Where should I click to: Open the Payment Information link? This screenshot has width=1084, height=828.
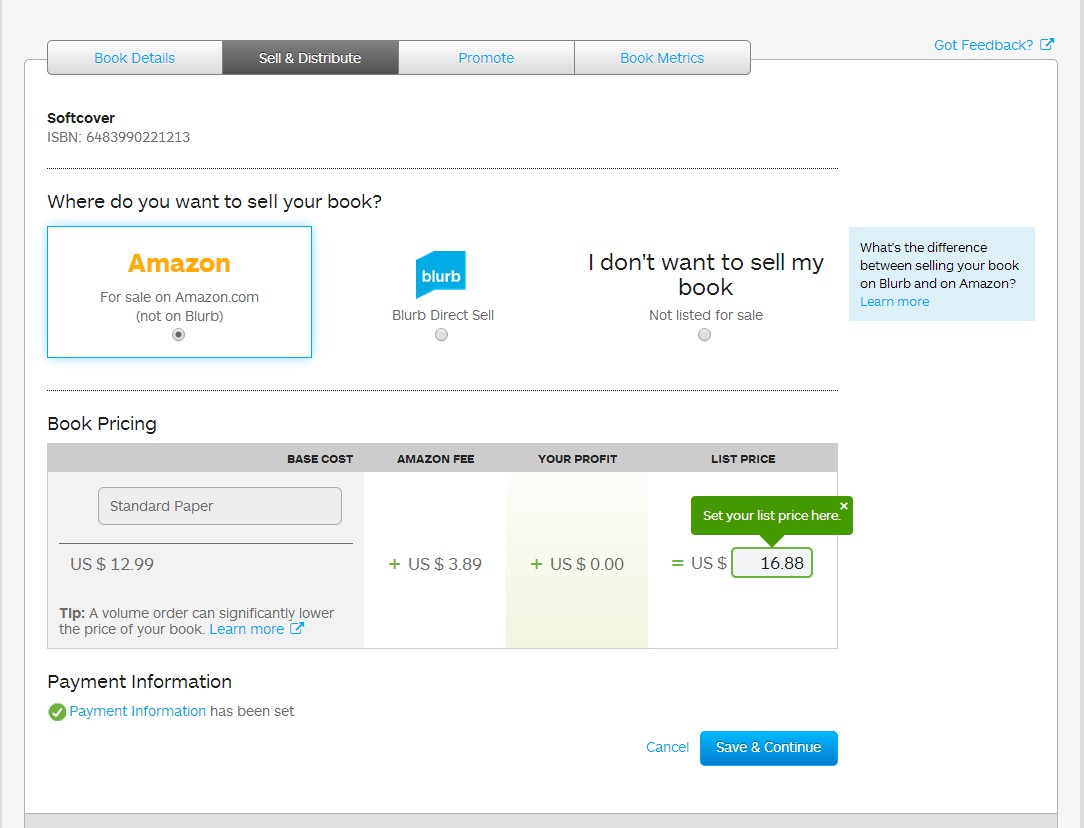click(x=138, y=711)
